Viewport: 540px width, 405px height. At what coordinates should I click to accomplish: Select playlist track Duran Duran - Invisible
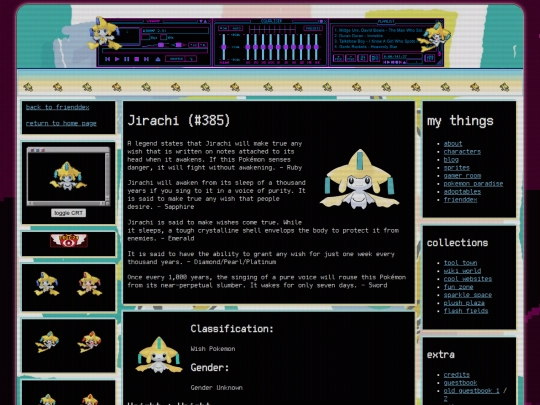[x=360, y=35]
